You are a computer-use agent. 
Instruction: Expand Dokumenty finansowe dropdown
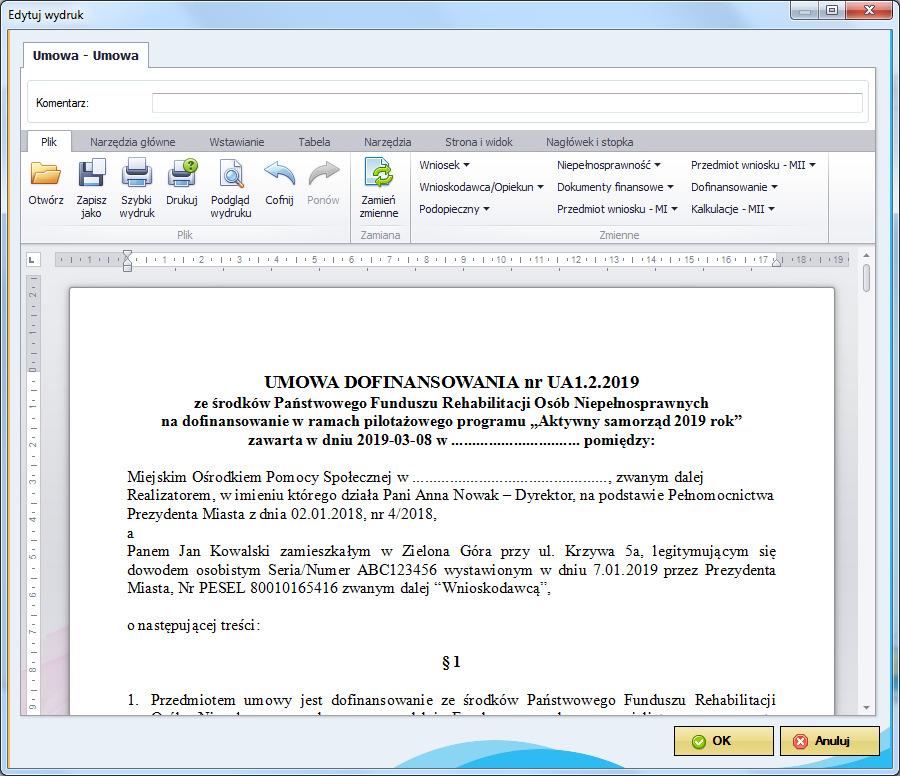(x=615, y=187)
